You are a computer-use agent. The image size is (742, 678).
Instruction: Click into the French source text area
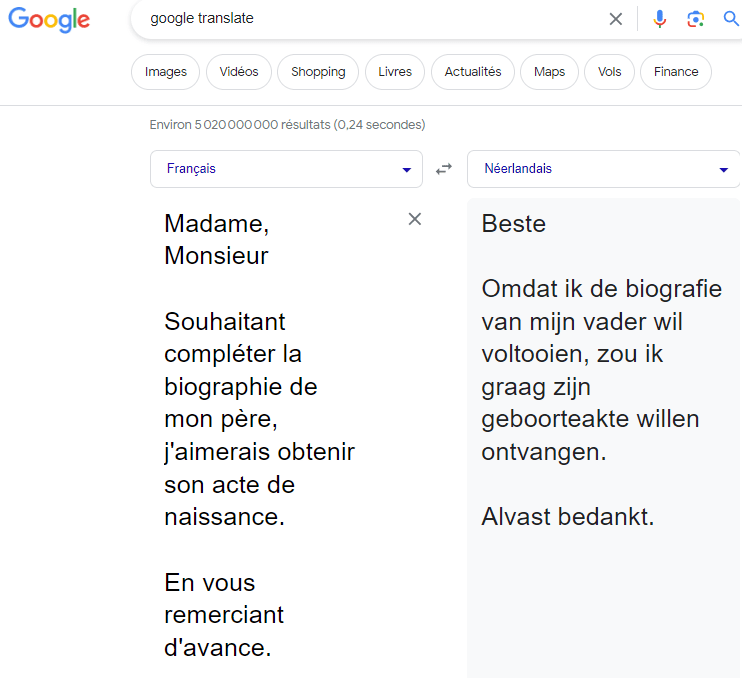260,420
